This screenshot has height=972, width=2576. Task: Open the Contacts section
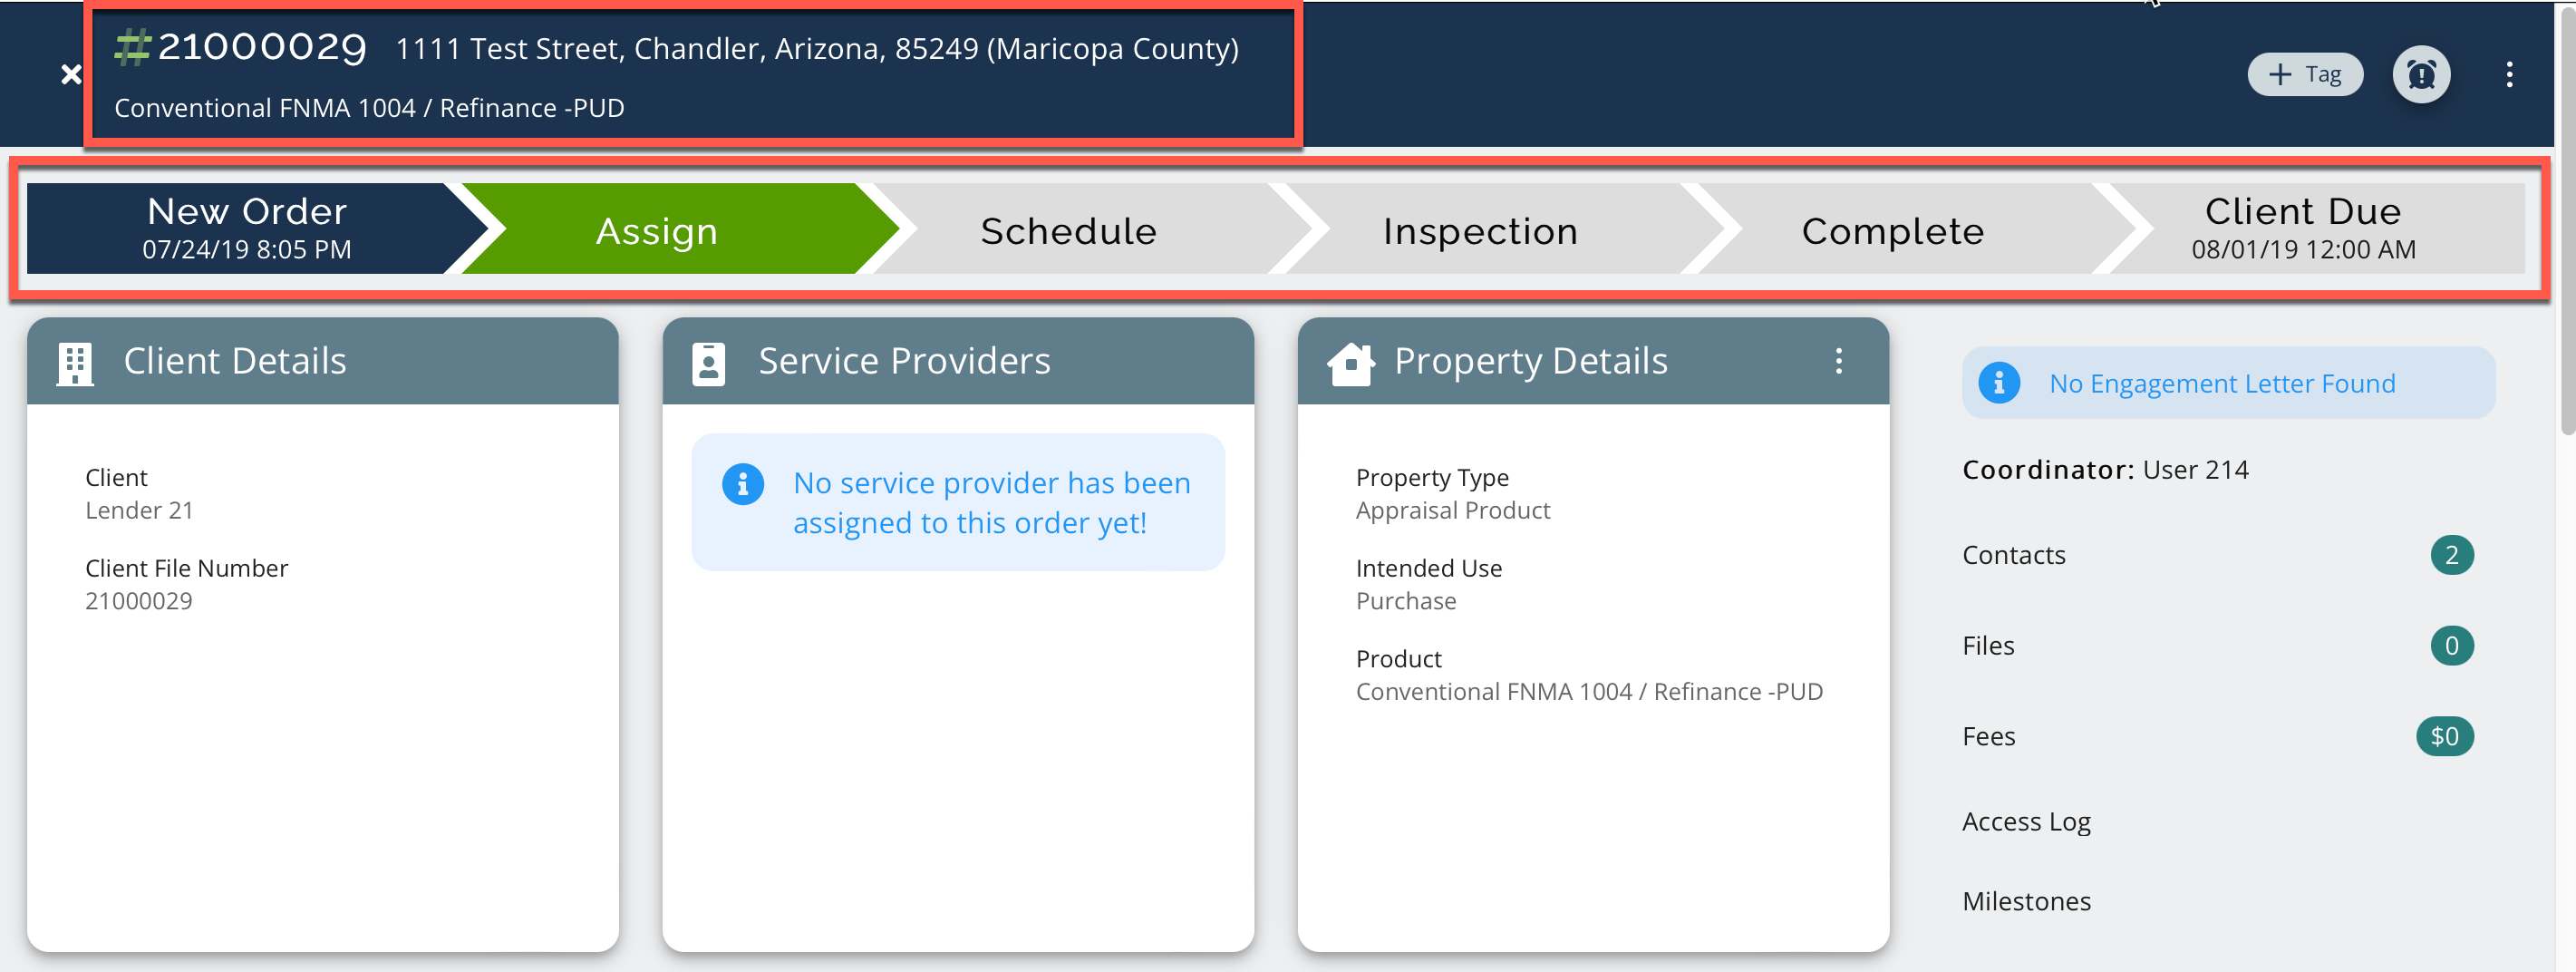click(x=2013, y=555)
